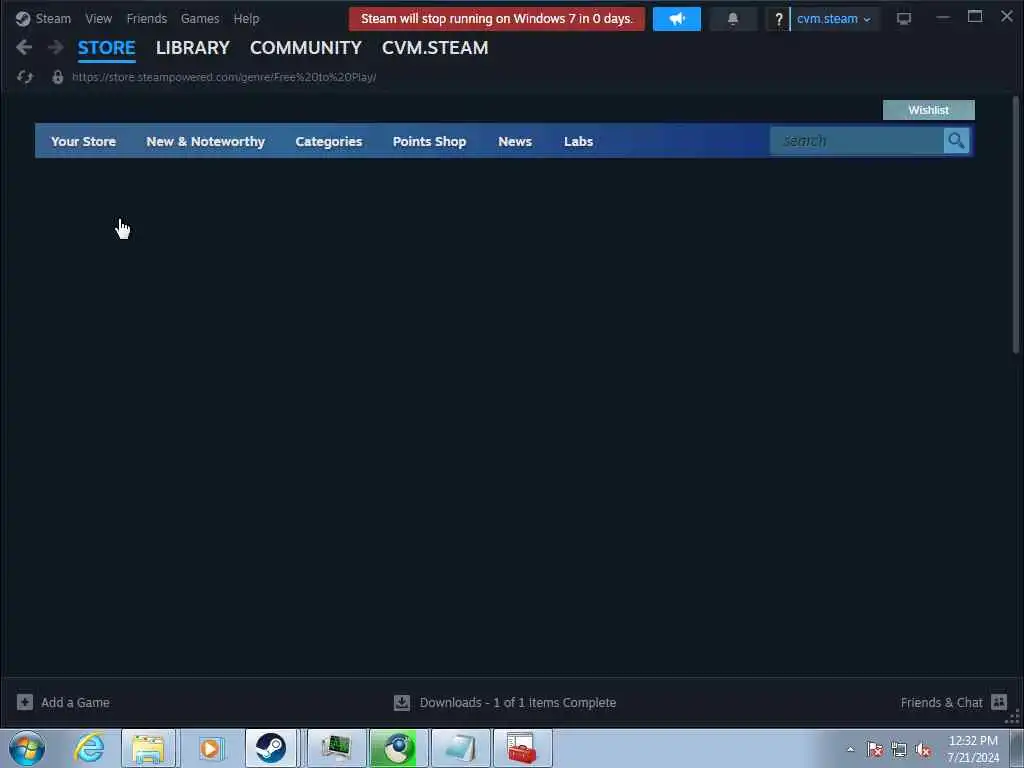Open the Help menu
Image resolution: width=1024 pixels, height=768 pixels.
point(246,19)
